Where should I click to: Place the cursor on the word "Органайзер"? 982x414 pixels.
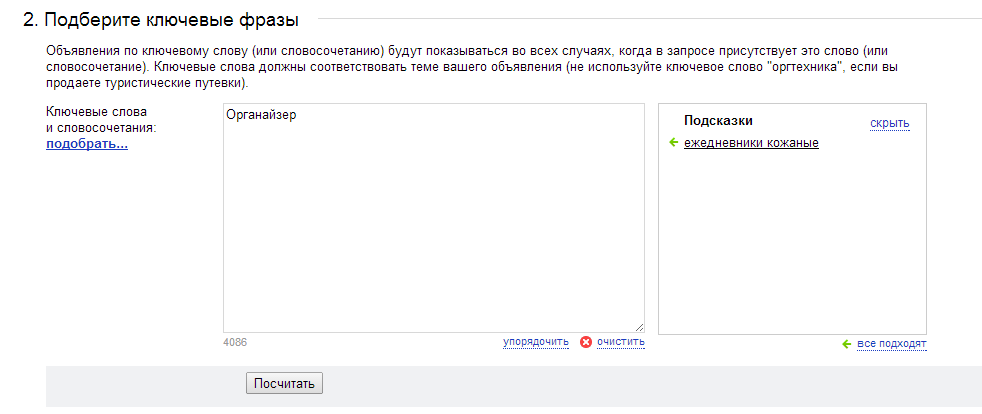261,115
